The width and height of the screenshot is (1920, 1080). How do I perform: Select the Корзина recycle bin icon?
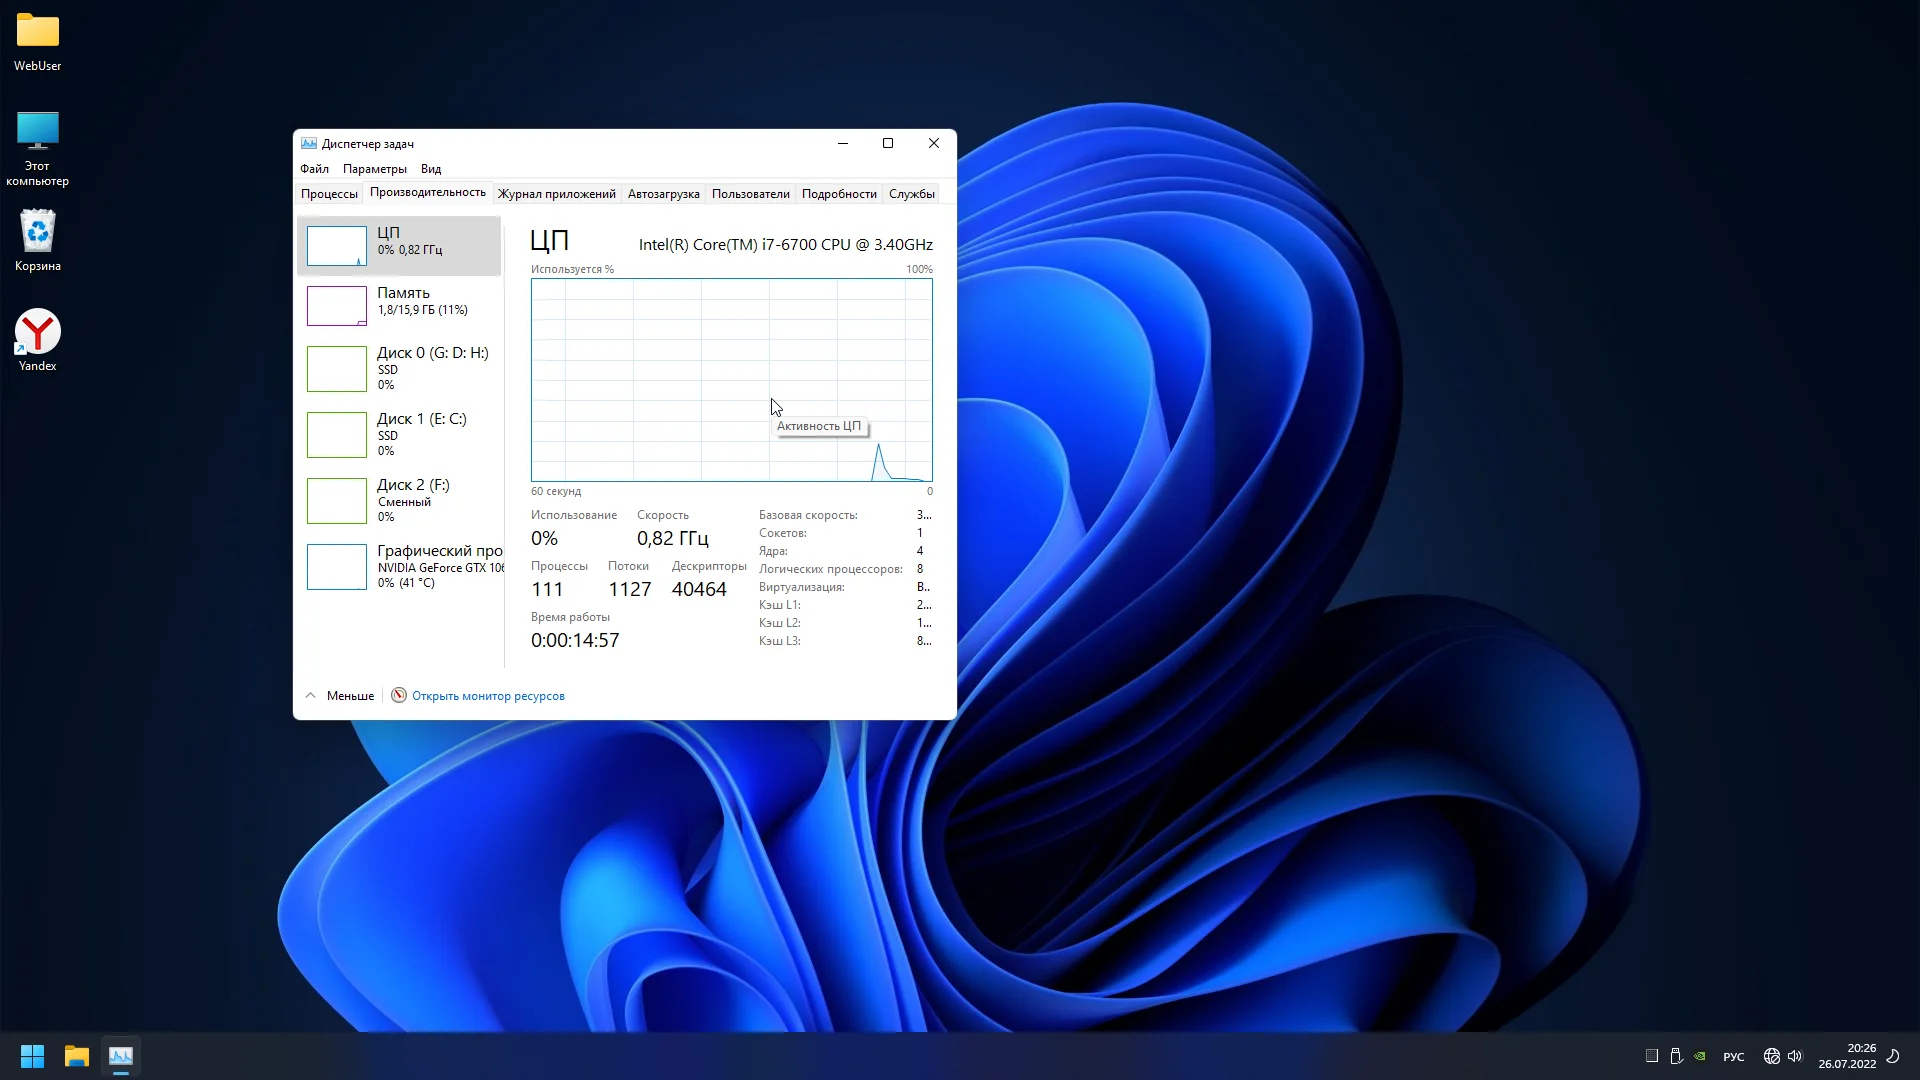[38, 233]
